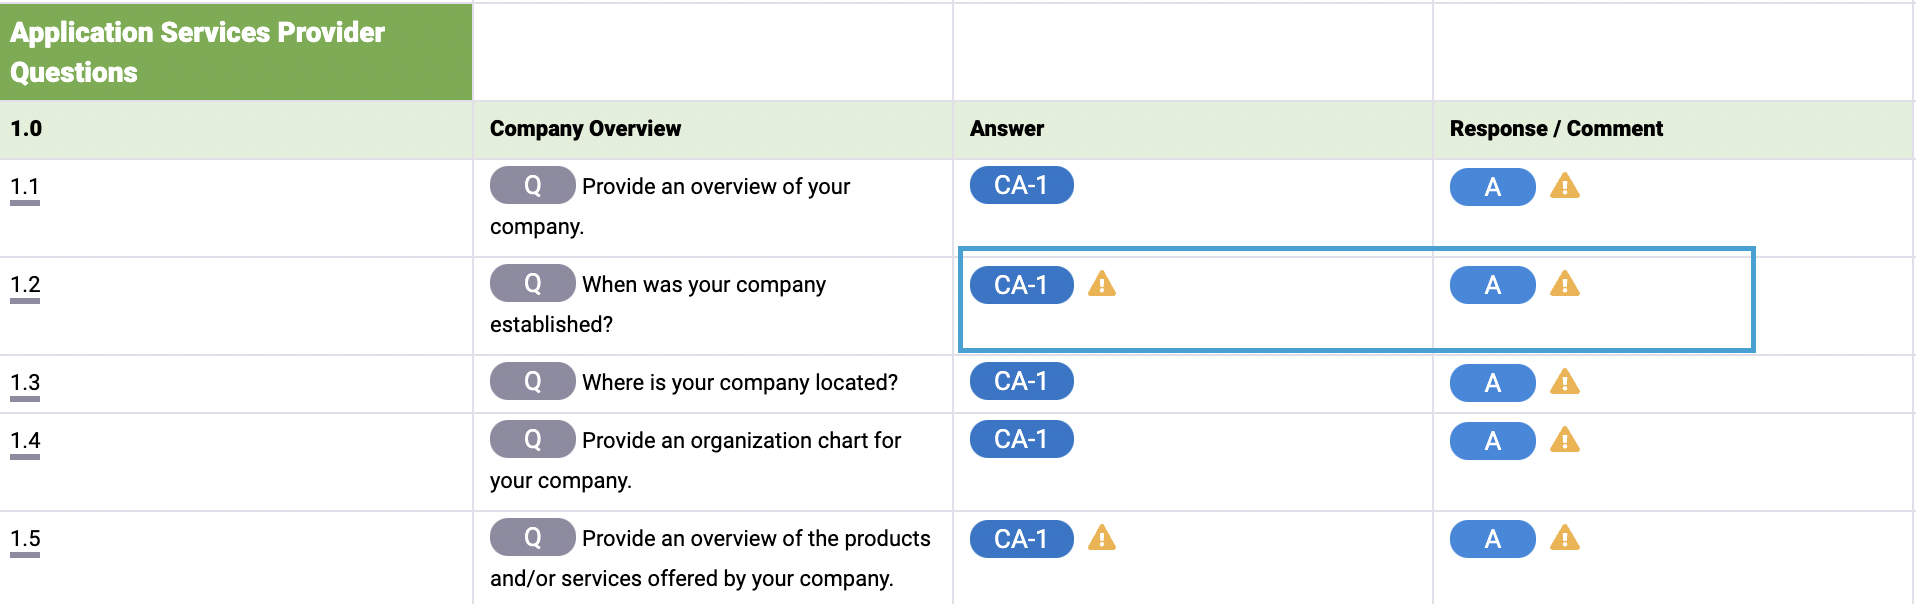The height and width of the screenshot is (604, 1916).
Task: Click the CA-1 answer tag in row 1.3
Action: pos(1021,381)
